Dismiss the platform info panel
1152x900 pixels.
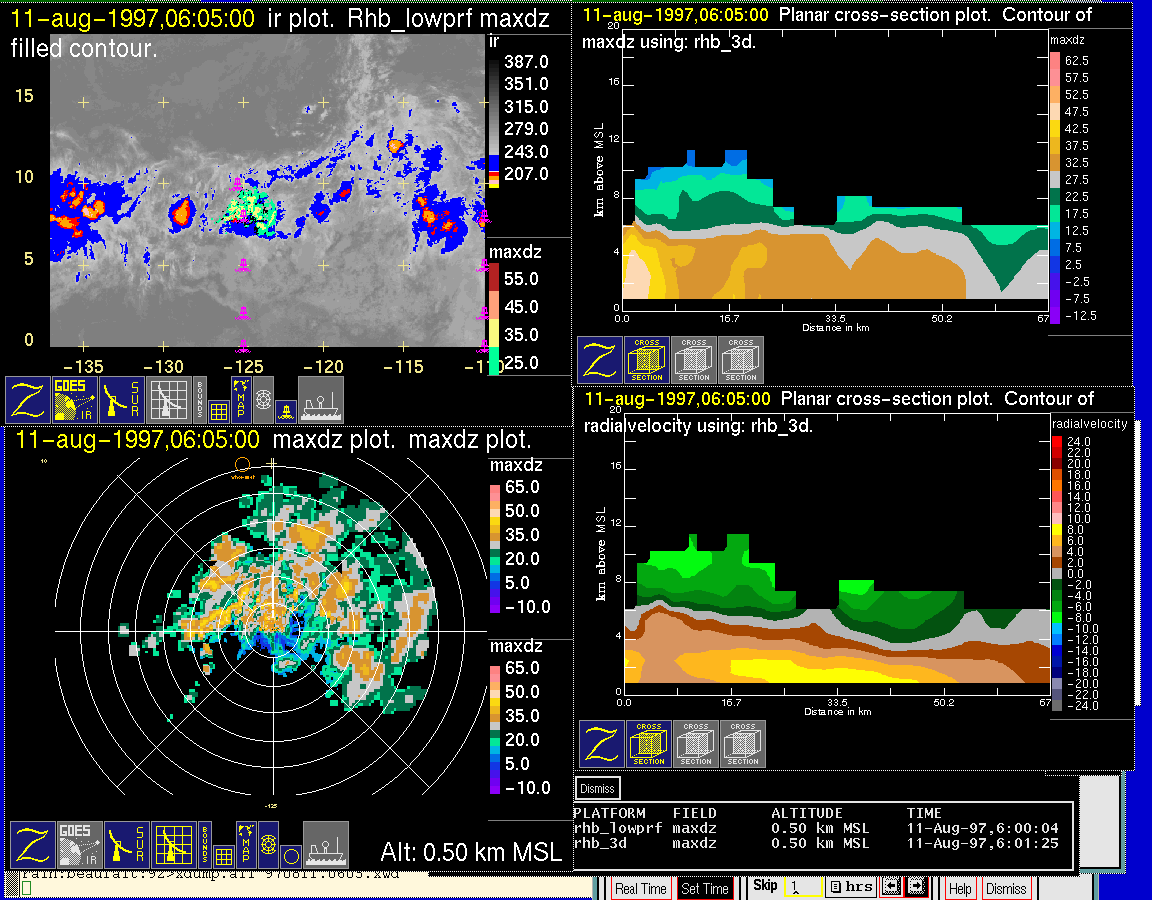(597, 788)
